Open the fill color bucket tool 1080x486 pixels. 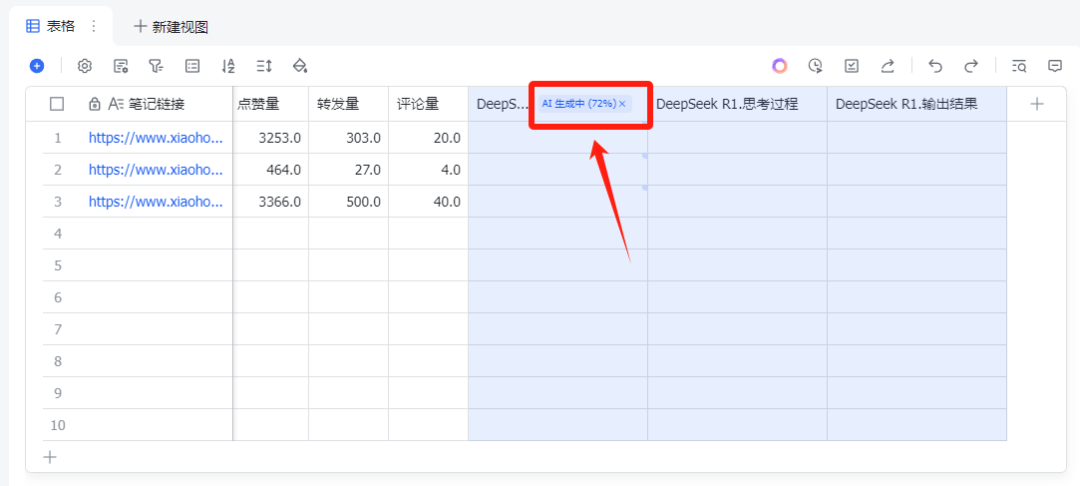pos(299,66)
